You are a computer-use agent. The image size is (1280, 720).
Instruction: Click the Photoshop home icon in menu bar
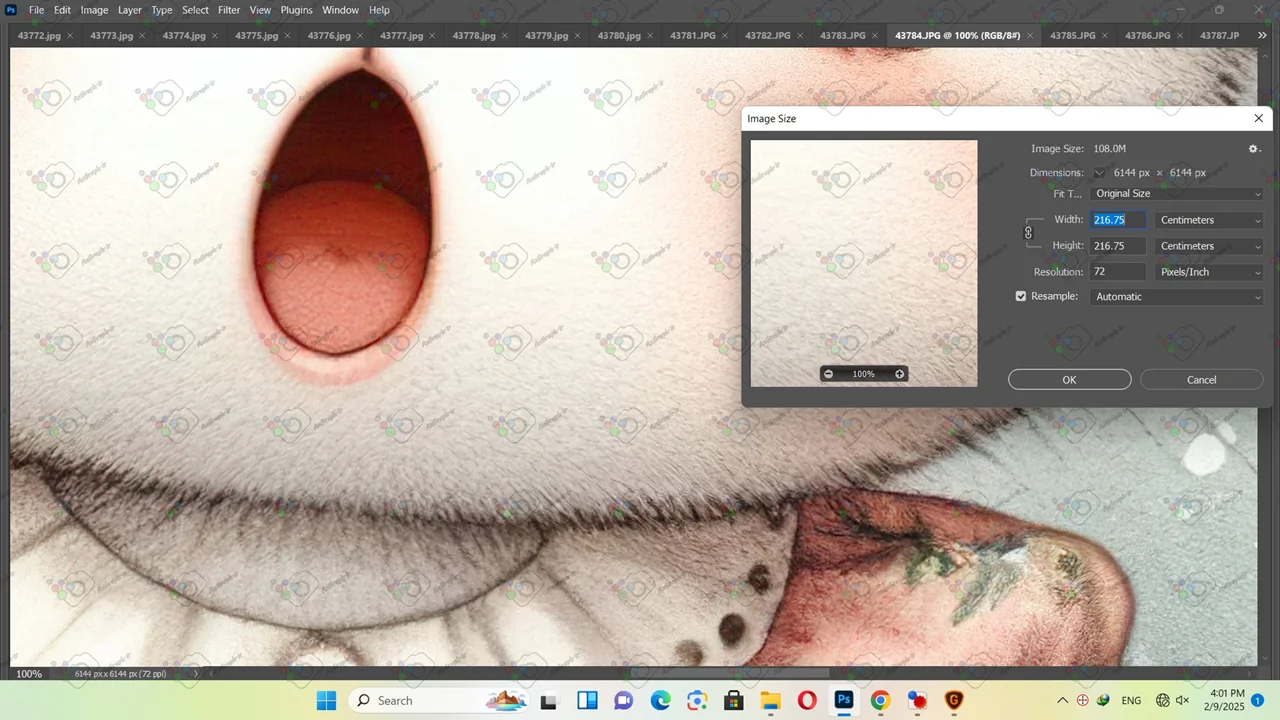coord(11,10)
